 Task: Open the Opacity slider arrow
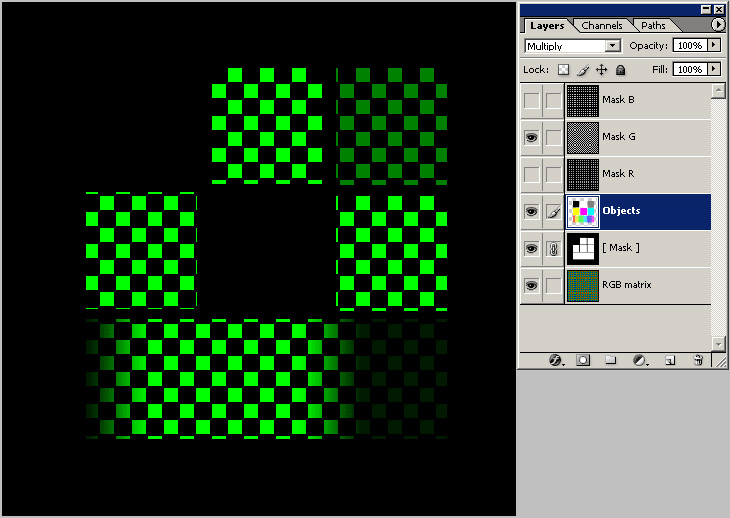point(714,45)
